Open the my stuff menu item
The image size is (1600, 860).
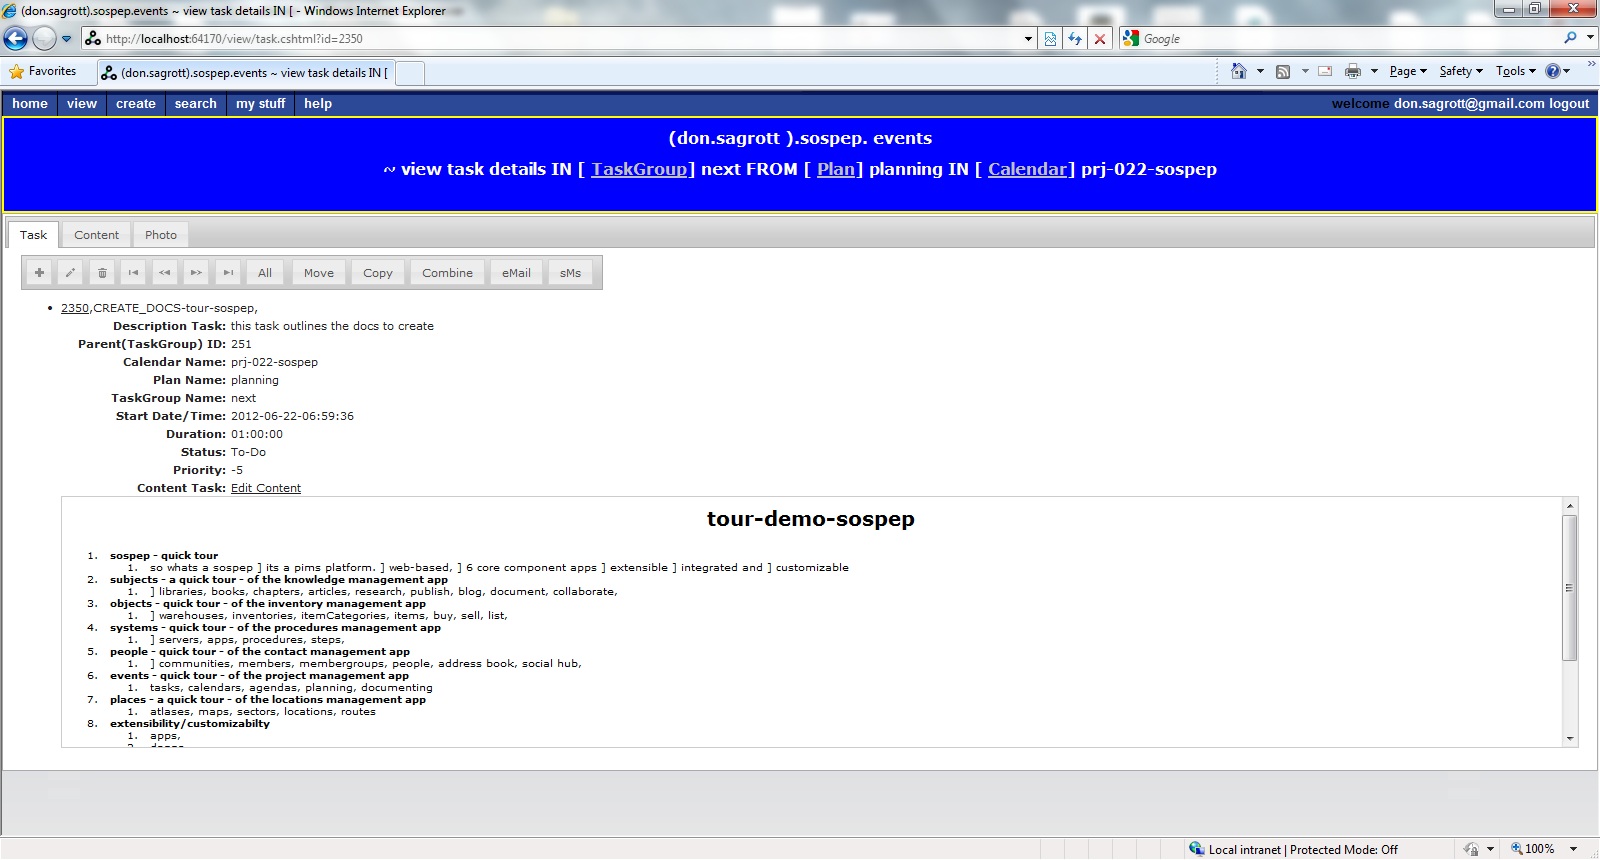[x=261, y=103]
